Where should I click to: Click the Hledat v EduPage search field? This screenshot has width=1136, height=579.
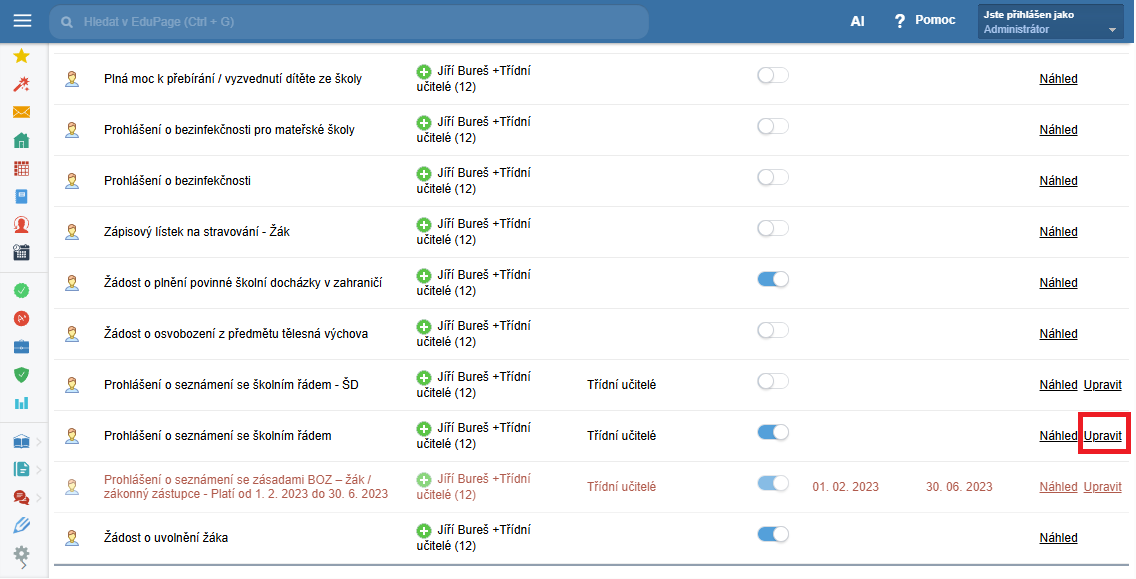(348, 22)
